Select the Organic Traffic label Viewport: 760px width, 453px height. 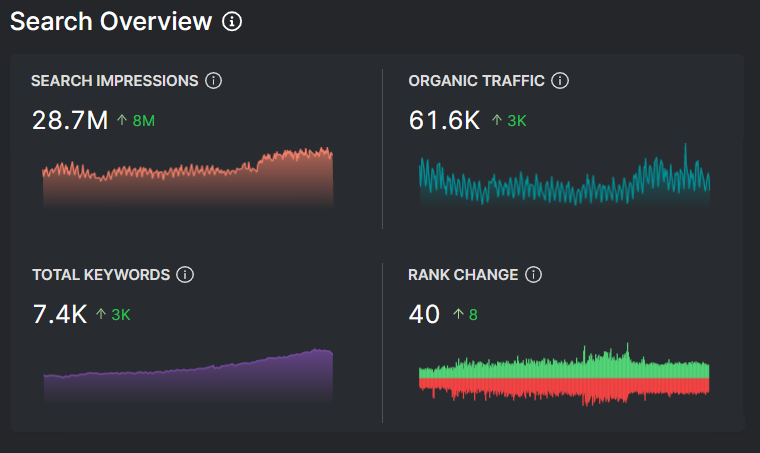(476, 81)
